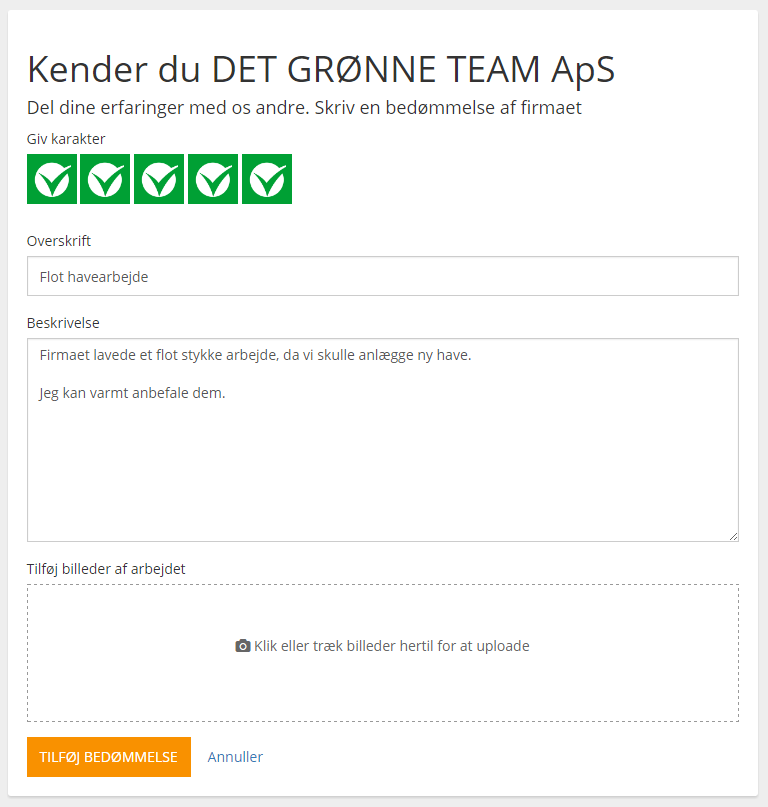
Task: Select the fifth checkmark for top rating
Action: (267, 179)
